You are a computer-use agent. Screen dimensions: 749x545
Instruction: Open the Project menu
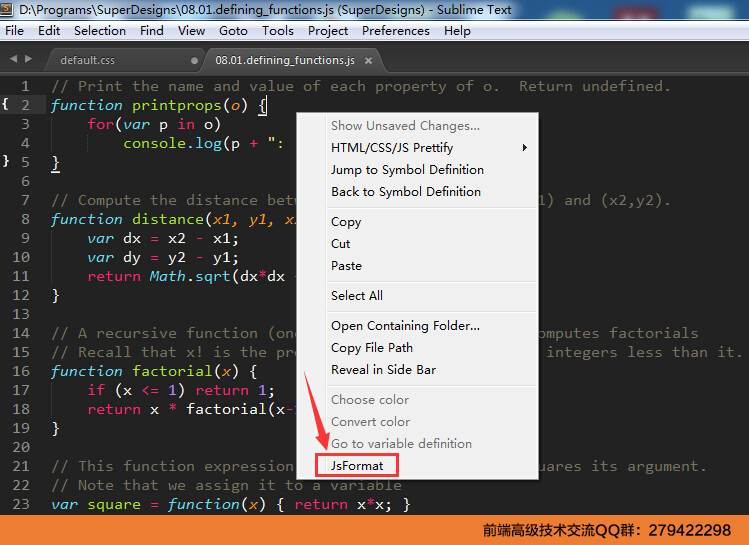click(x=328, y=31)
